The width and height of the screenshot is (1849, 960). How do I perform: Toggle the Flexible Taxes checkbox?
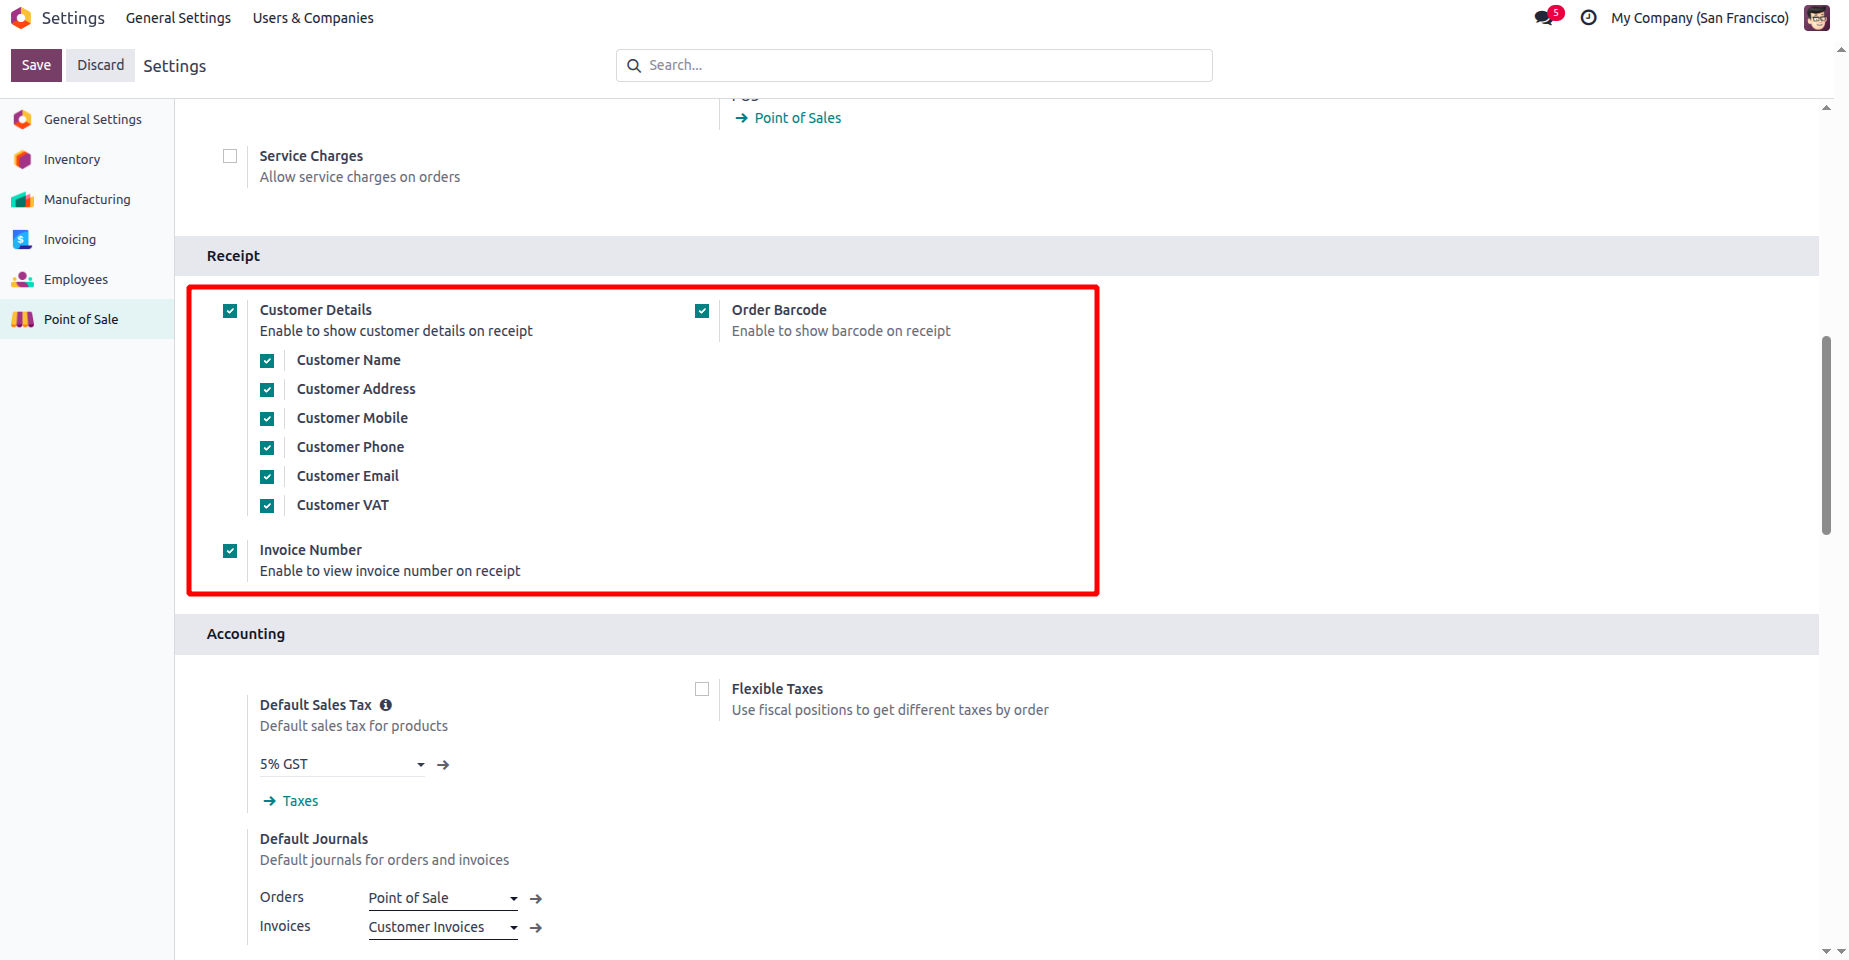(x=702, y=689)
